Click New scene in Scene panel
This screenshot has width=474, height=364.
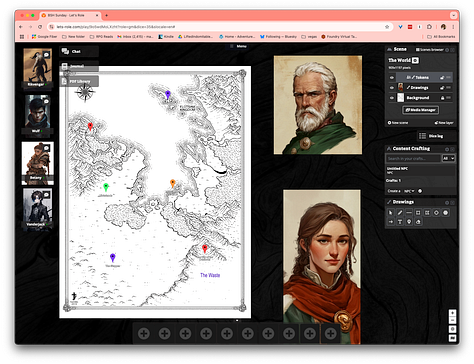(x=398, y=123)
